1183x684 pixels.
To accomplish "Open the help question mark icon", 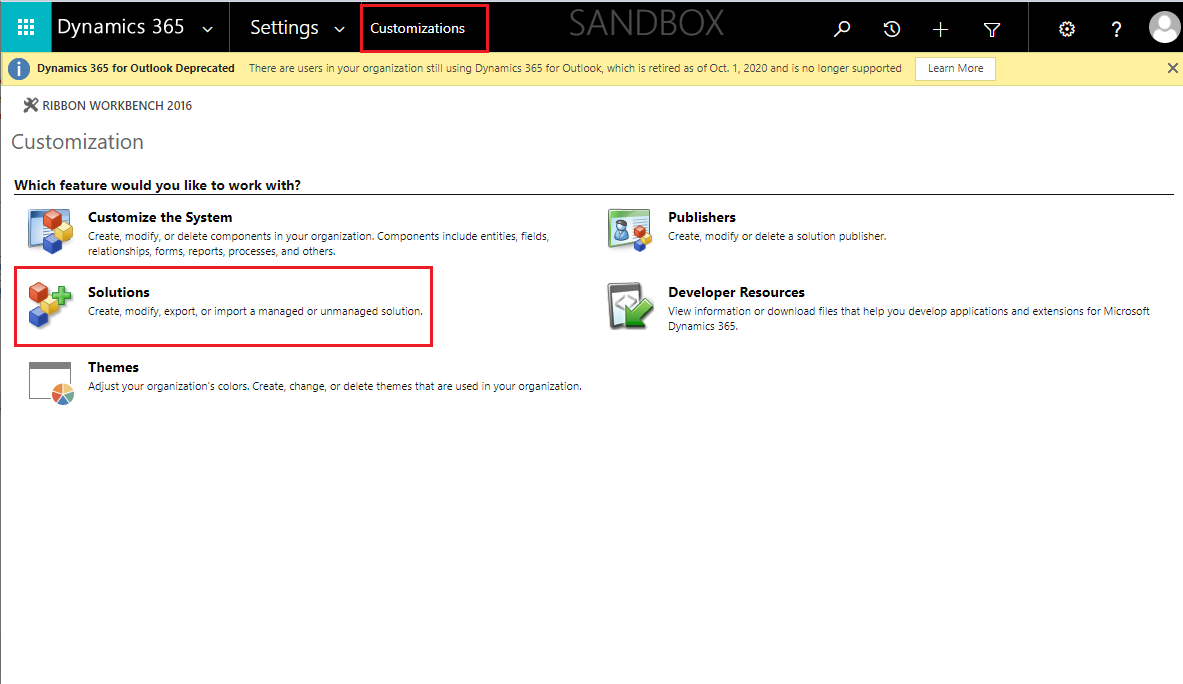I will [x=1116, y=29].
